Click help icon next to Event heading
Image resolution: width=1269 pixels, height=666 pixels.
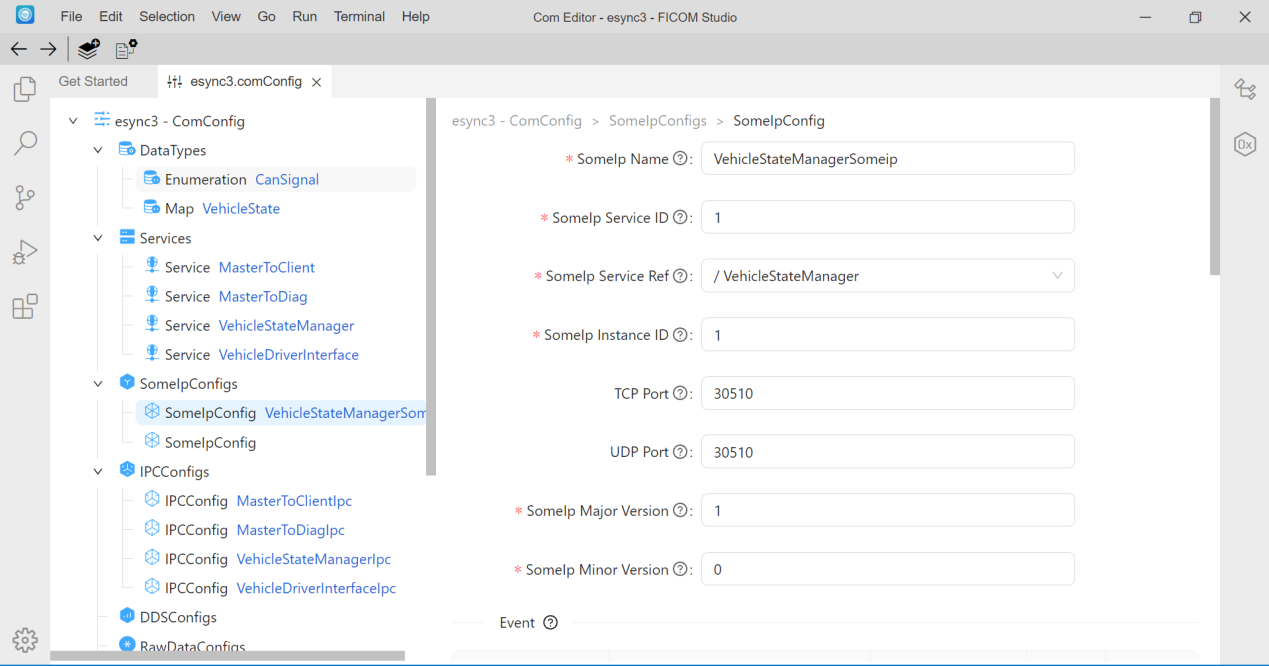point(550,622)
